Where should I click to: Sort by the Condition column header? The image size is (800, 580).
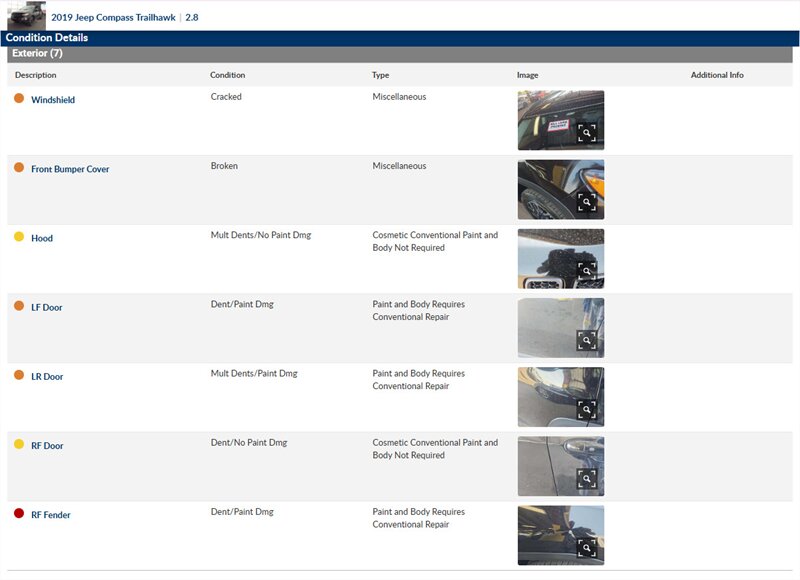point(227,75)
